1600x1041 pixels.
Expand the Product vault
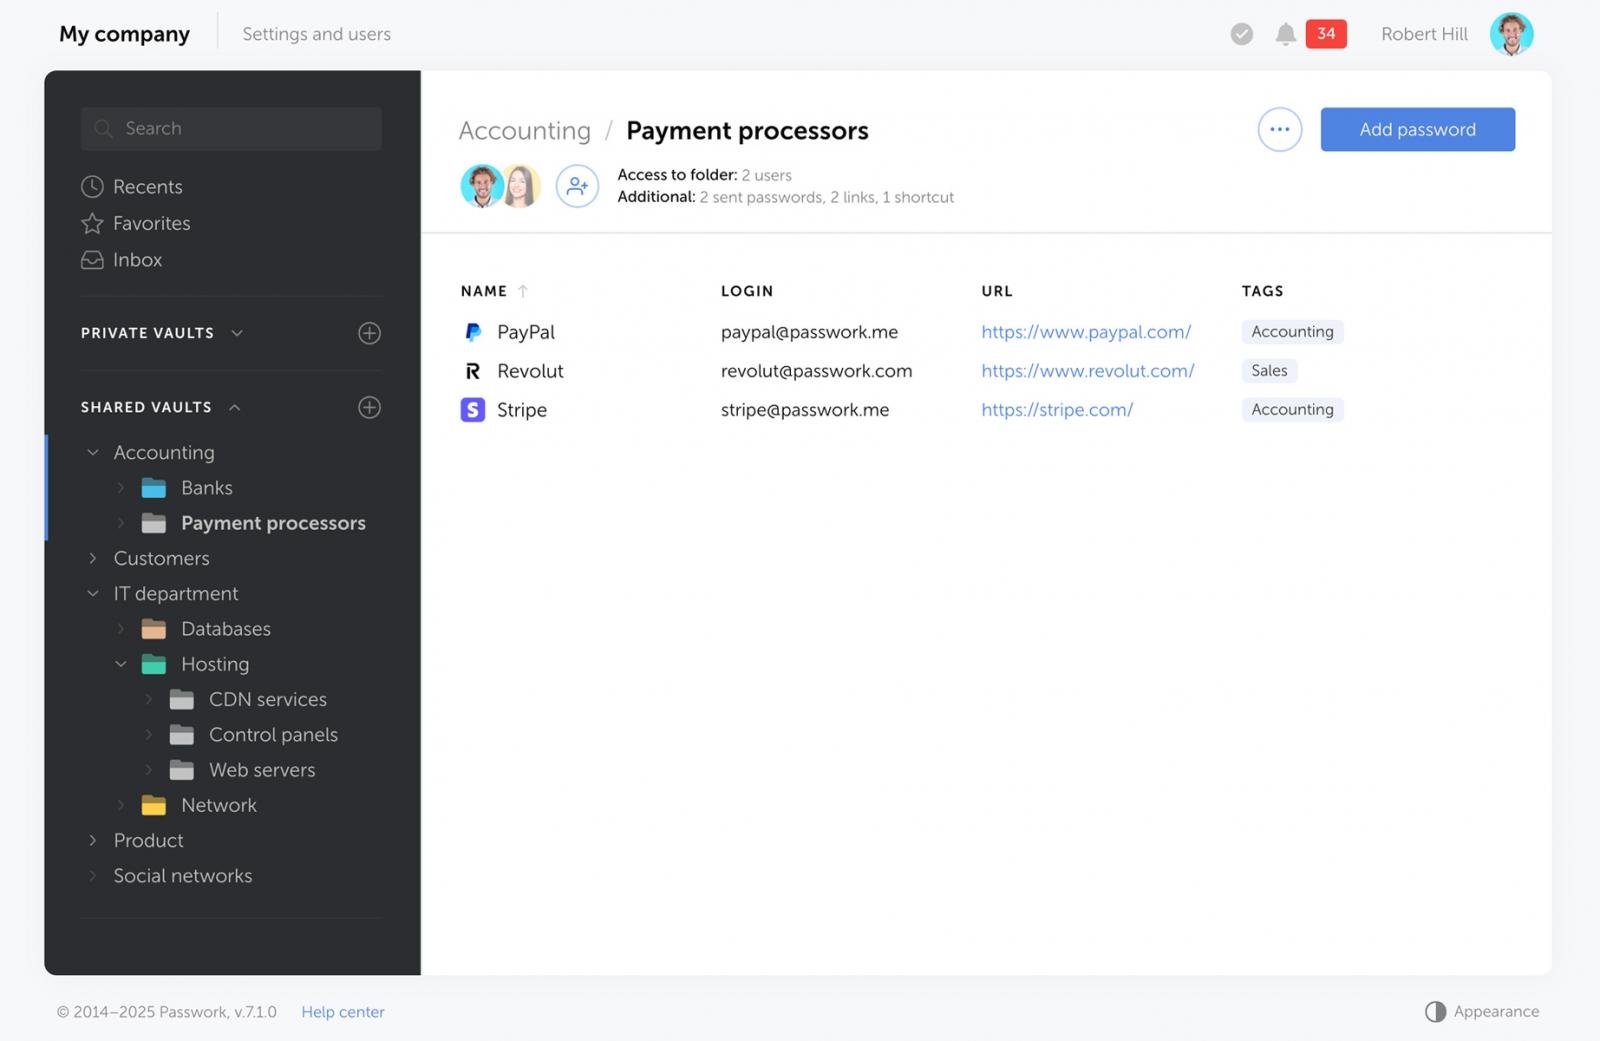93,840
